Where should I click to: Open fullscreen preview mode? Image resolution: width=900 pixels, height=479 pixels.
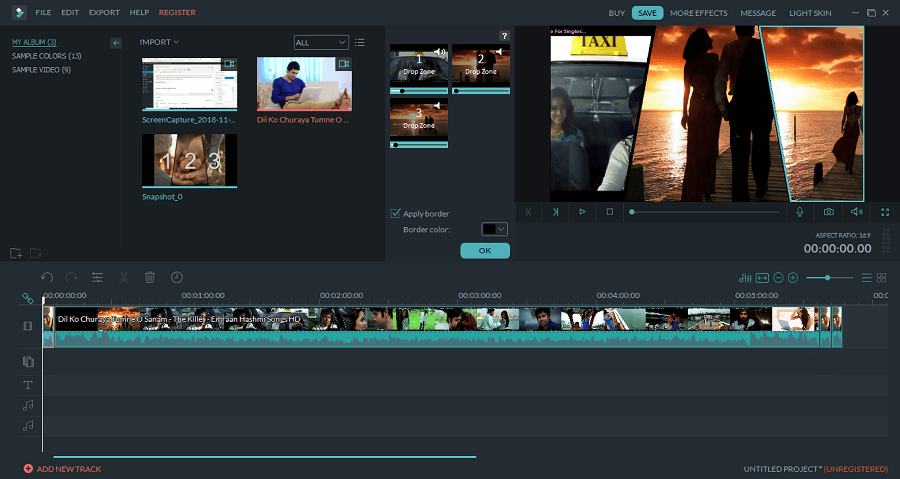coord(885,212)
